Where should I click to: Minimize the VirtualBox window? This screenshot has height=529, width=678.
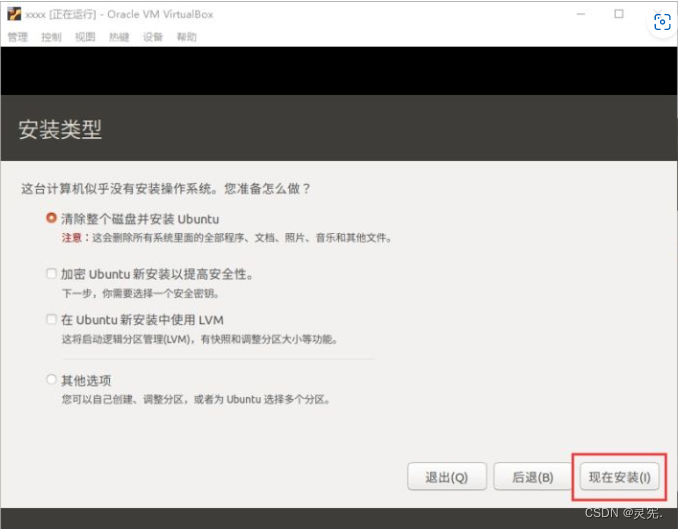coord(581,14)
